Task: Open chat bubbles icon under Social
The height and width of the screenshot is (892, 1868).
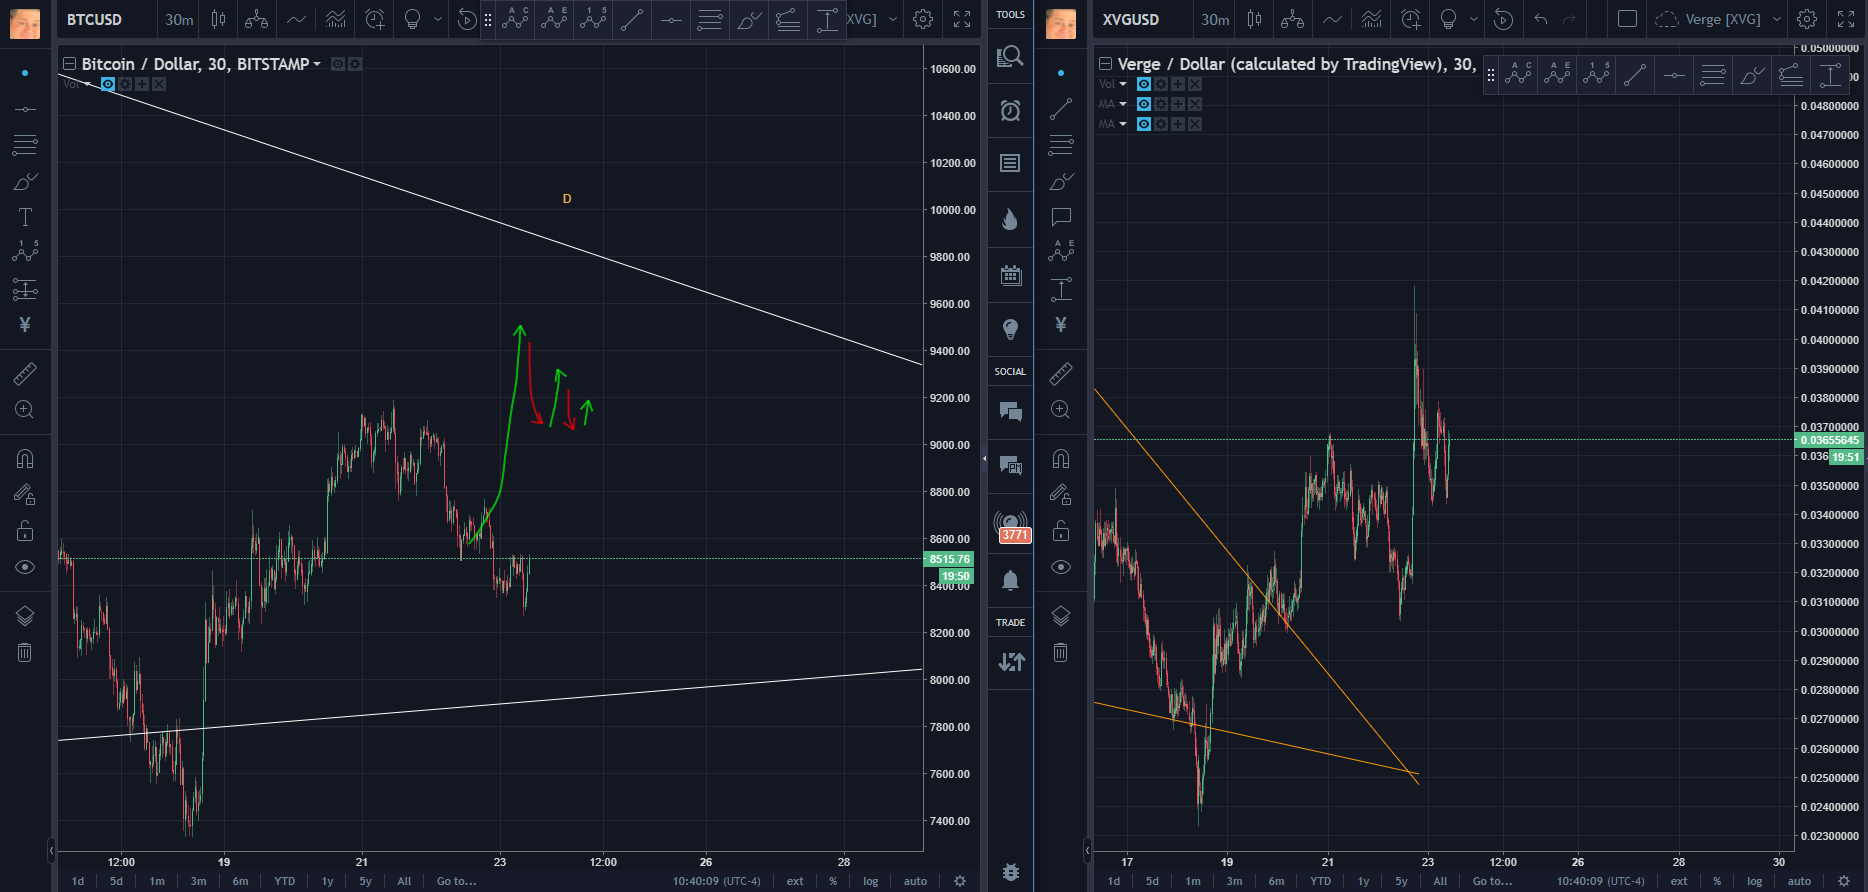Action: pyautogui.click(x=1010, y=411)
